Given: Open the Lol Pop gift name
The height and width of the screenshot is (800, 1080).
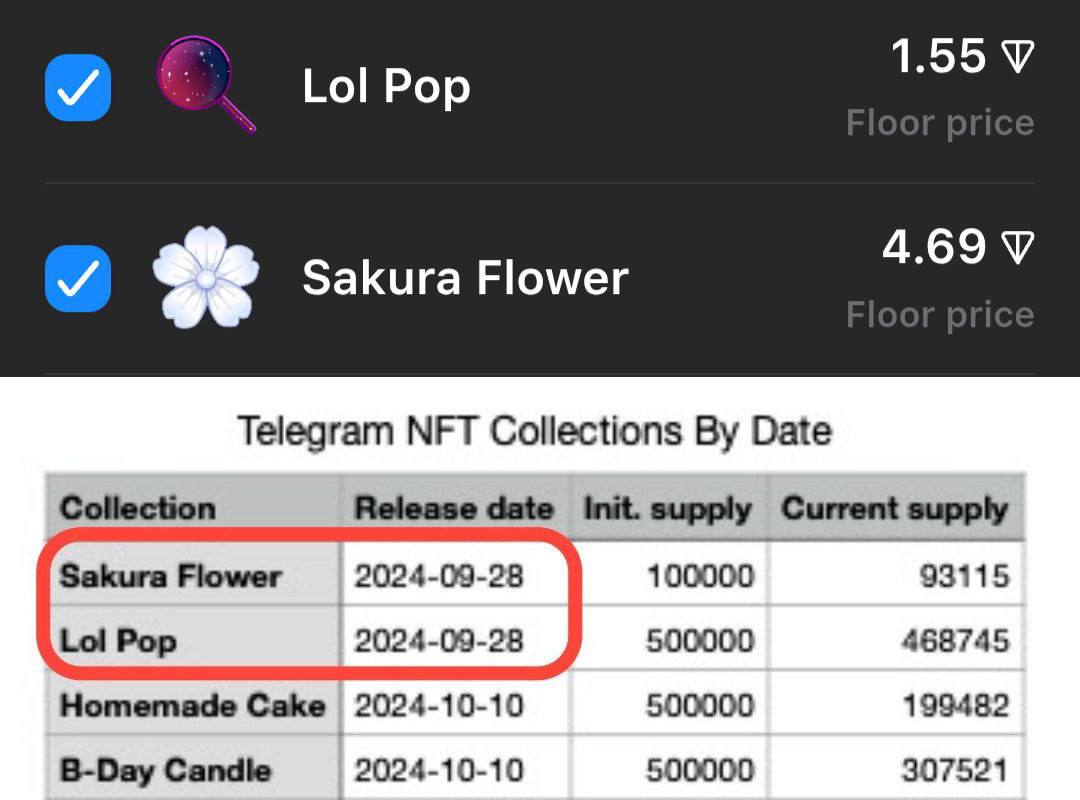Looking at the screenshot, I should coord(386,88).
